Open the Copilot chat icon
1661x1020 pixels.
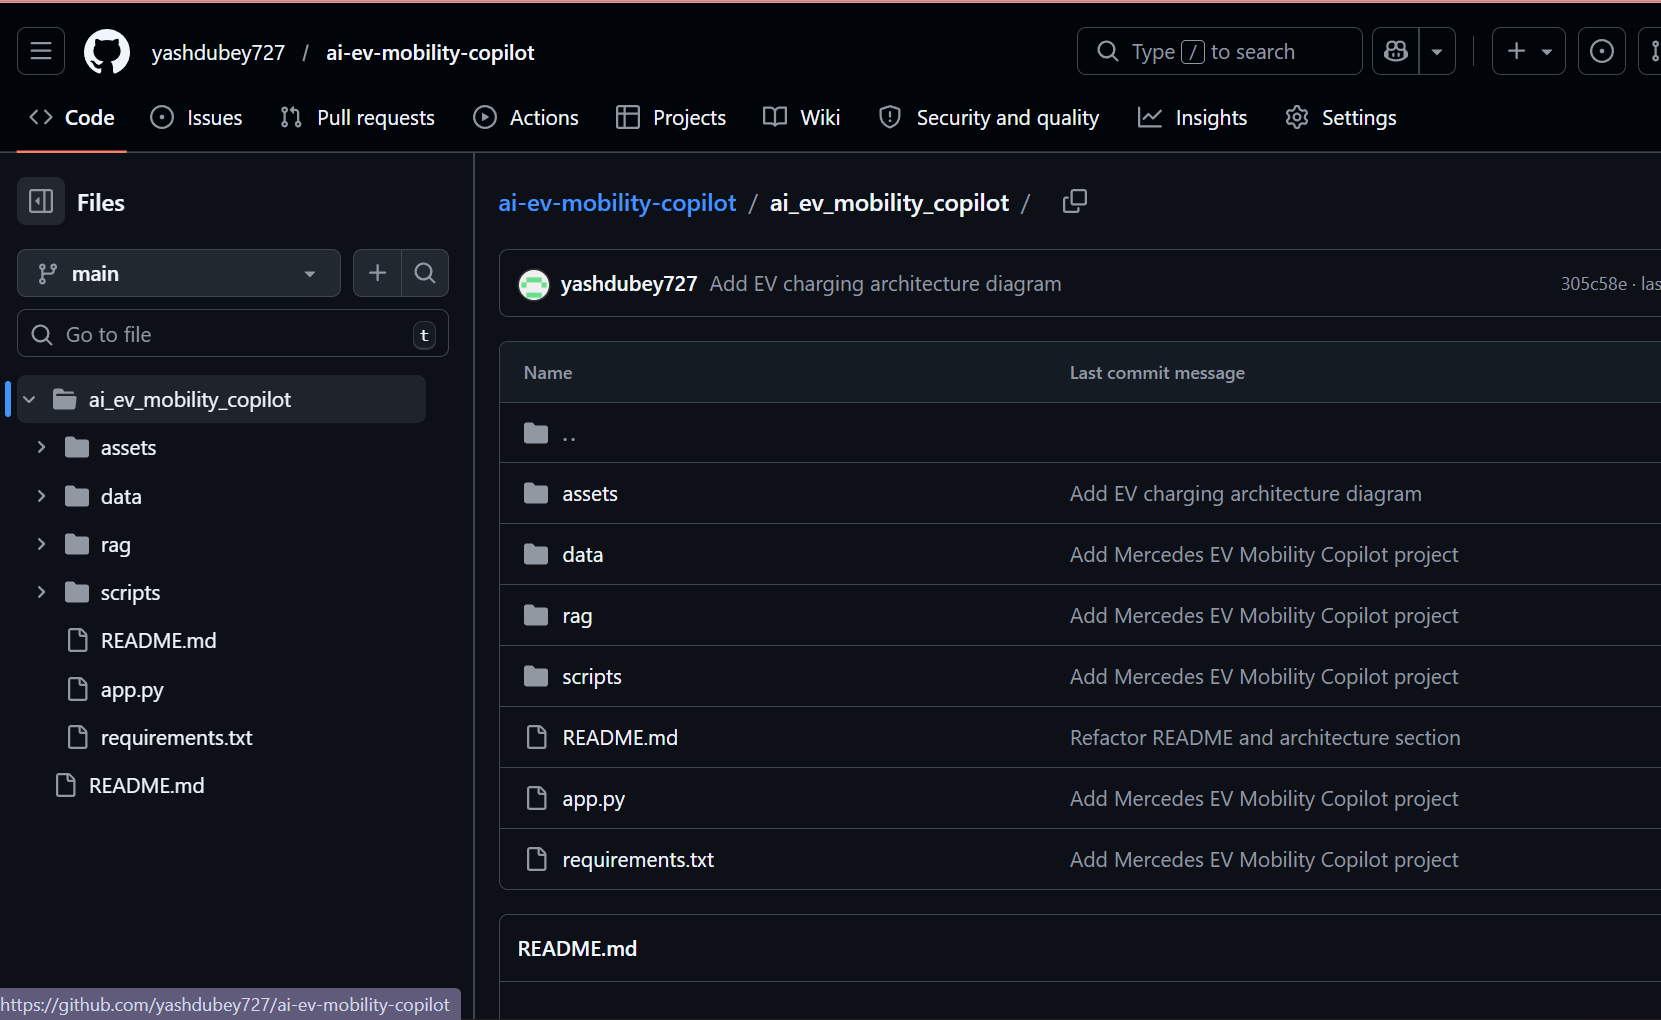tap(1396, 51)
